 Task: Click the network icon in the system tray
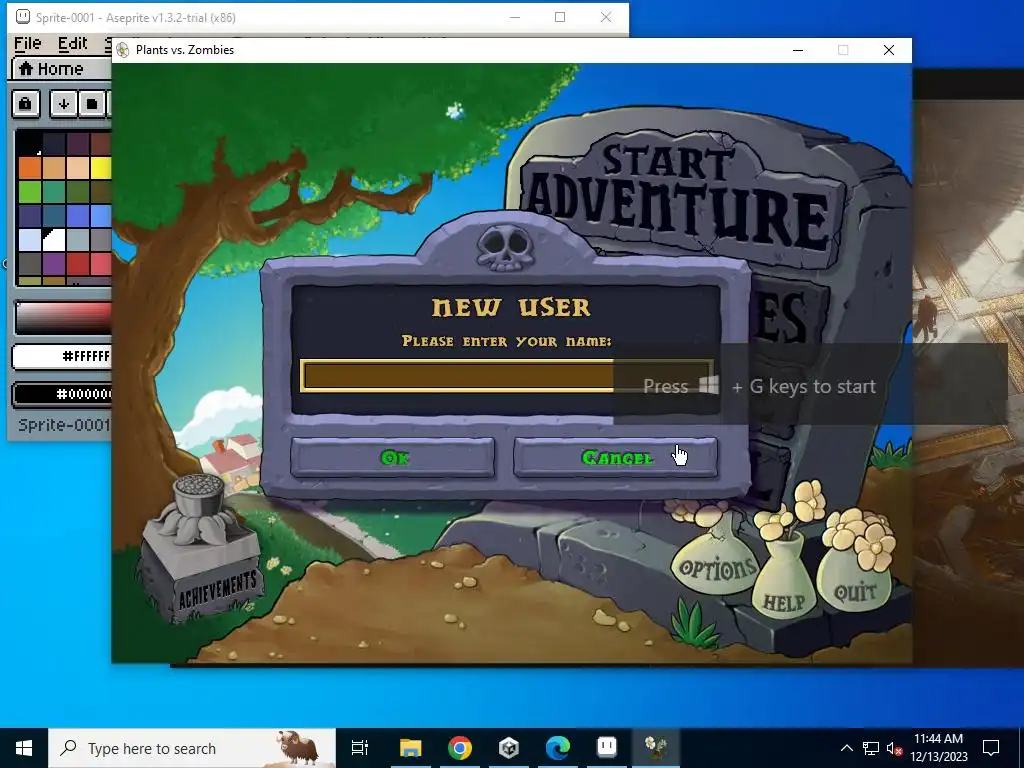click(871, 748)
